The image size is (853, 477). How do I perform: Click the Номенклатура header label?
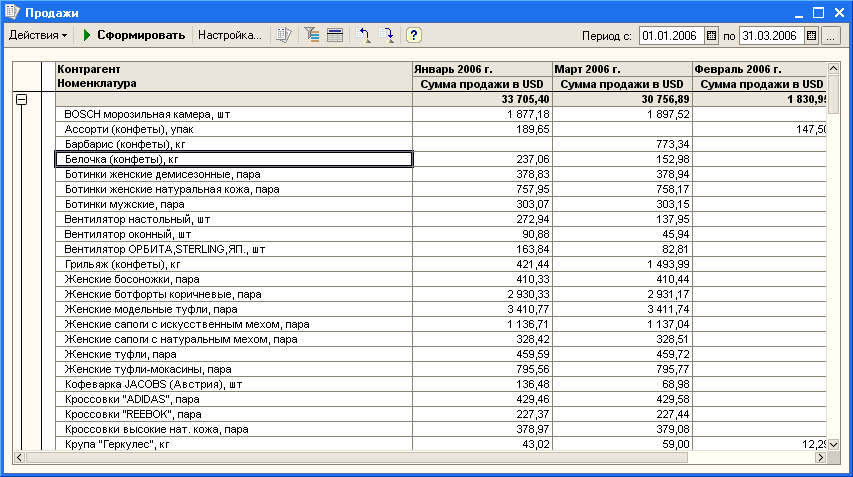coord(97,83)
